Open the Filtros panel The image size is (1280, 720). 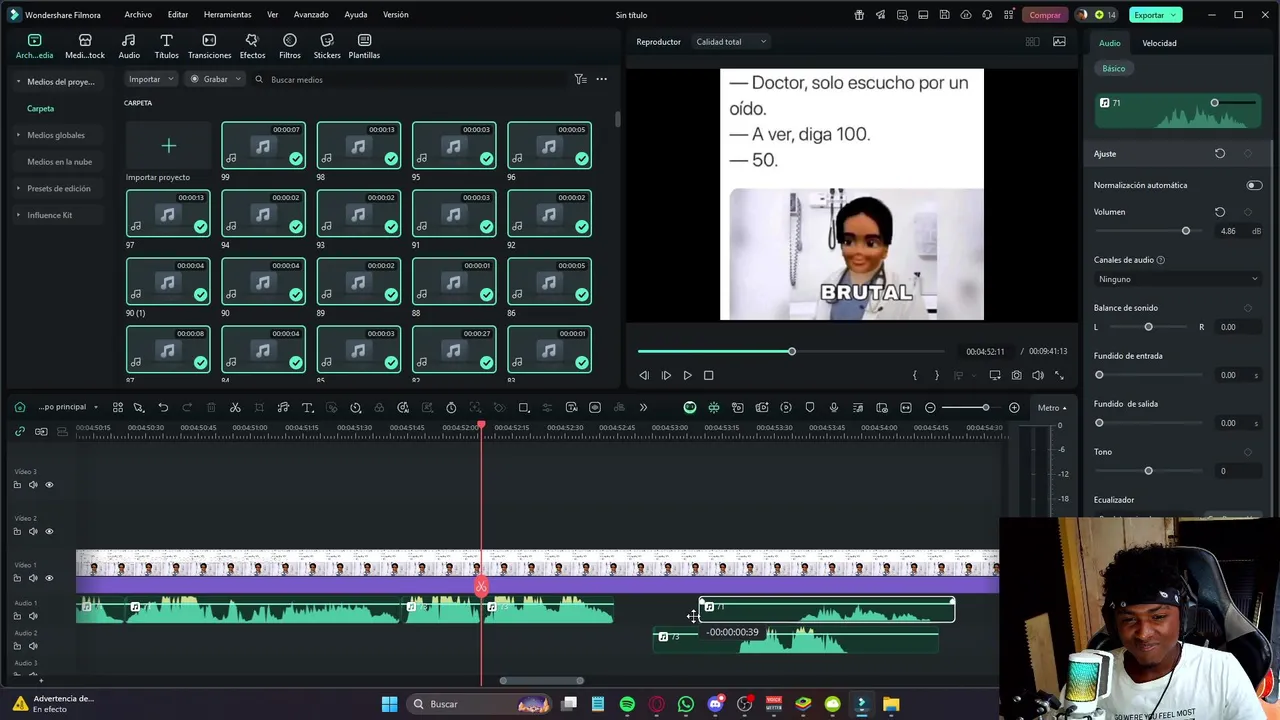(x=290, y=45)
